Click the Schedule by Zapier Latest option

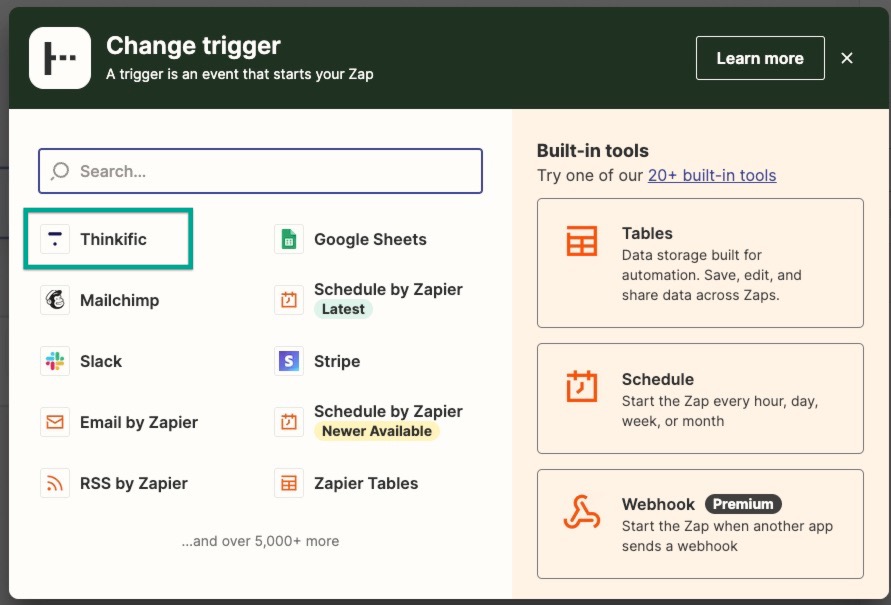[x=387, y=299]
